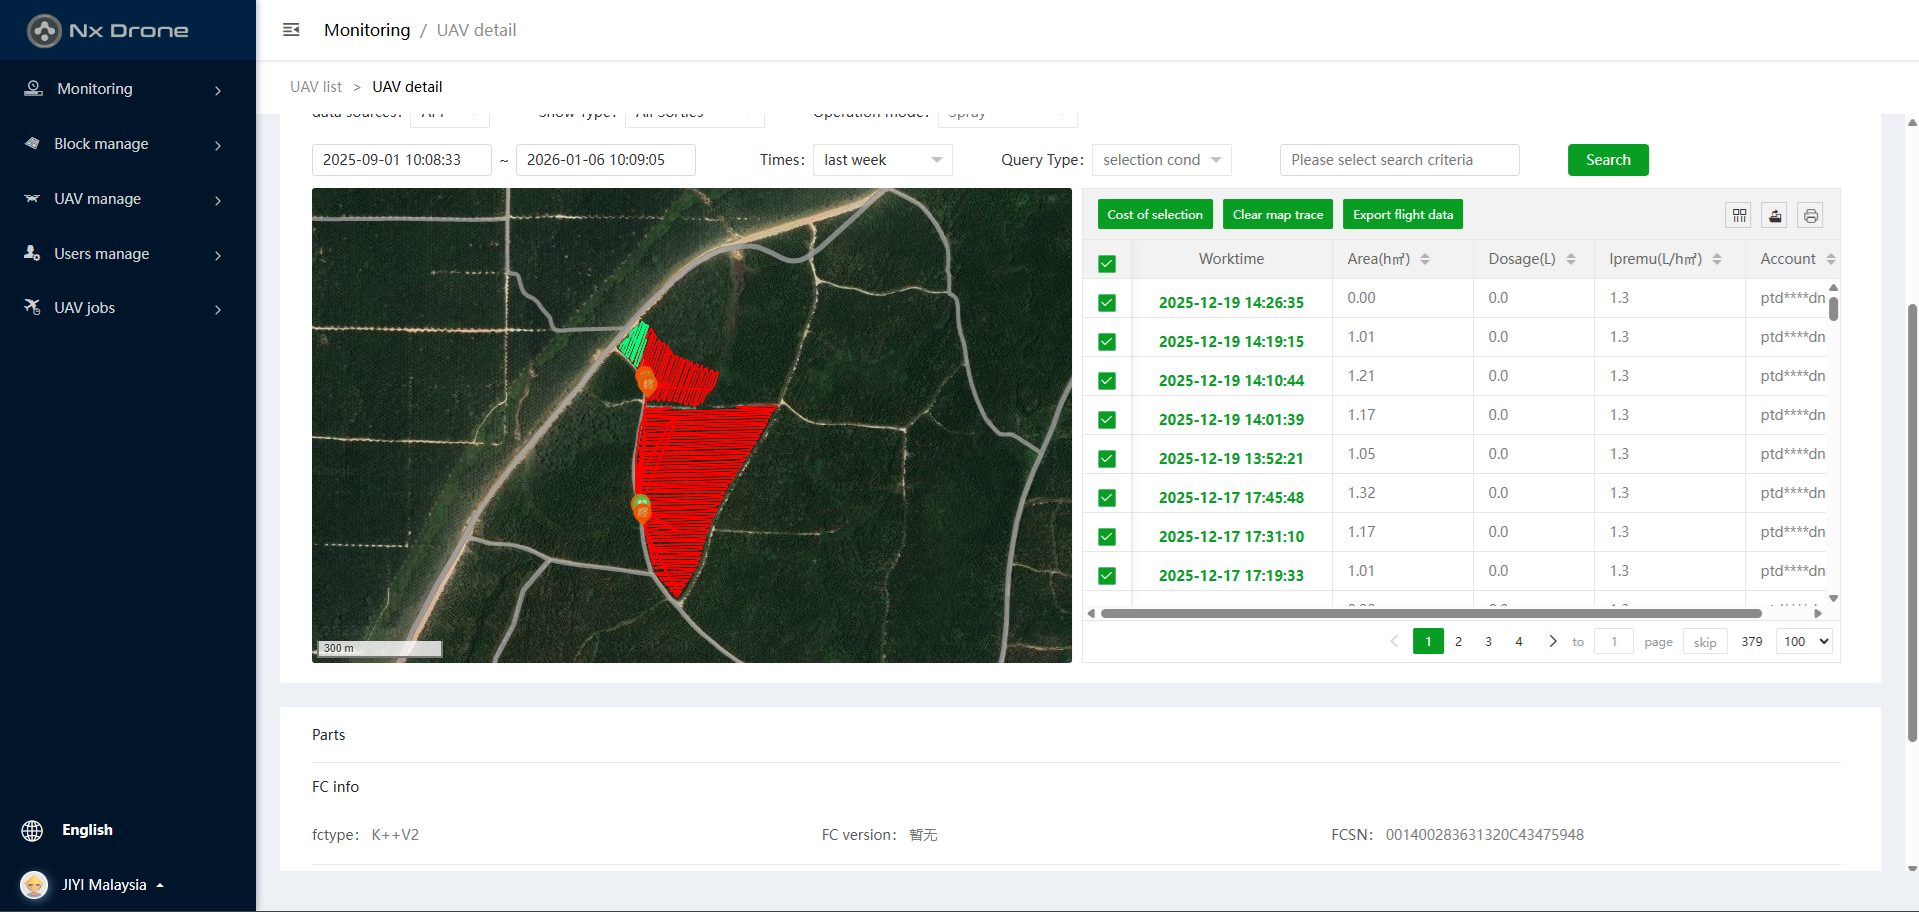The width and height of the screenshot is (1919, 912).
Task: Click the Export flight data button
Action: [x=1402, y=215]
